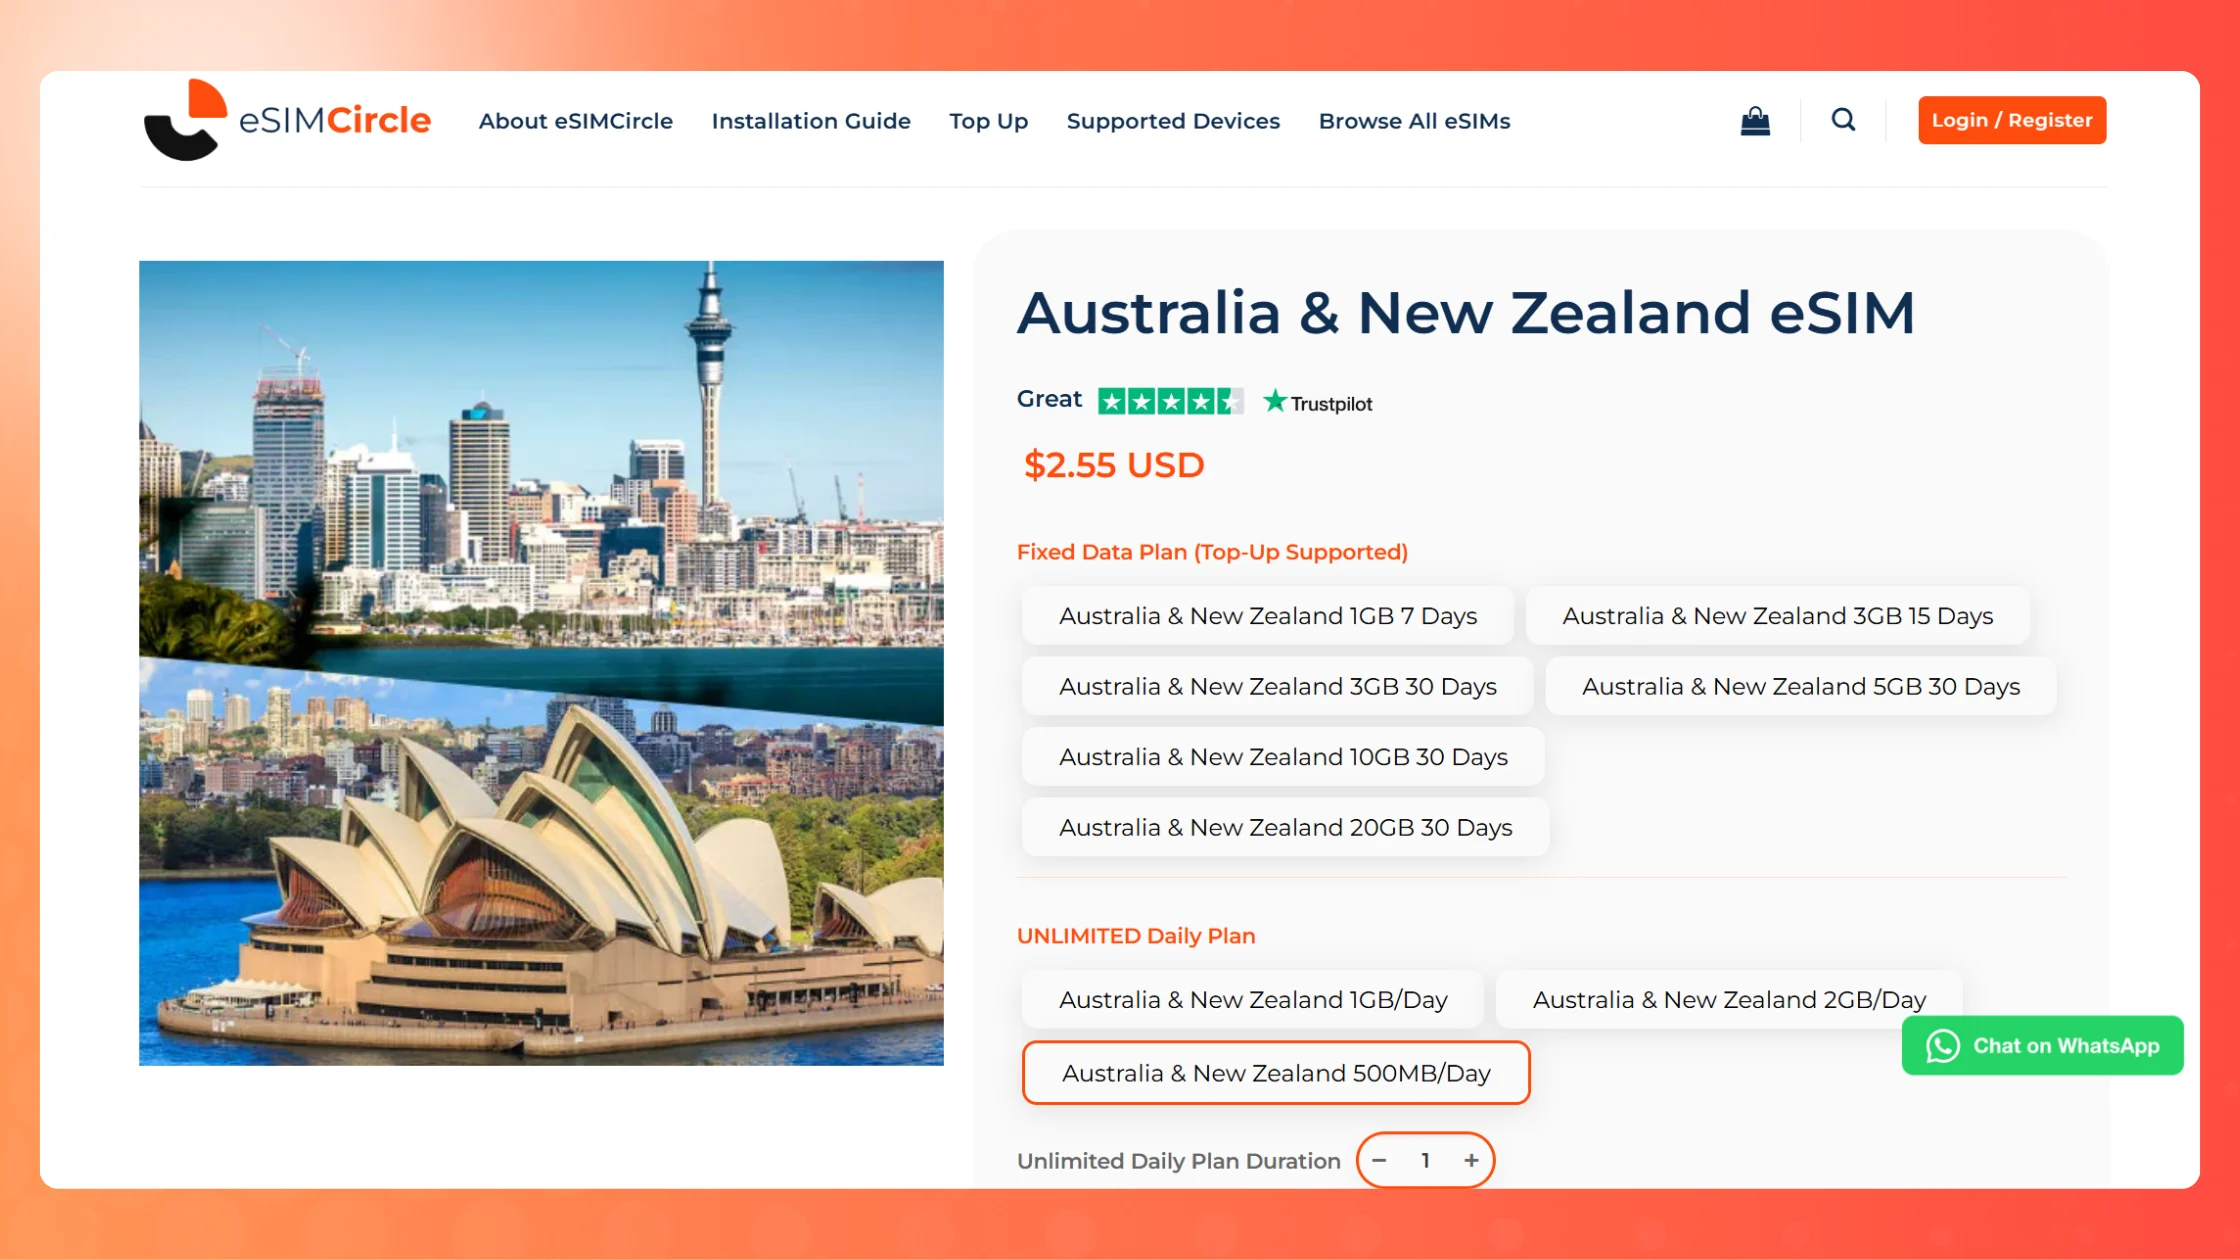Image resolution: width=2240 pixels, height=1260 pixels.
Task: Select Australia & New Zealand 1GB 7 Days
Action: 1267,616
